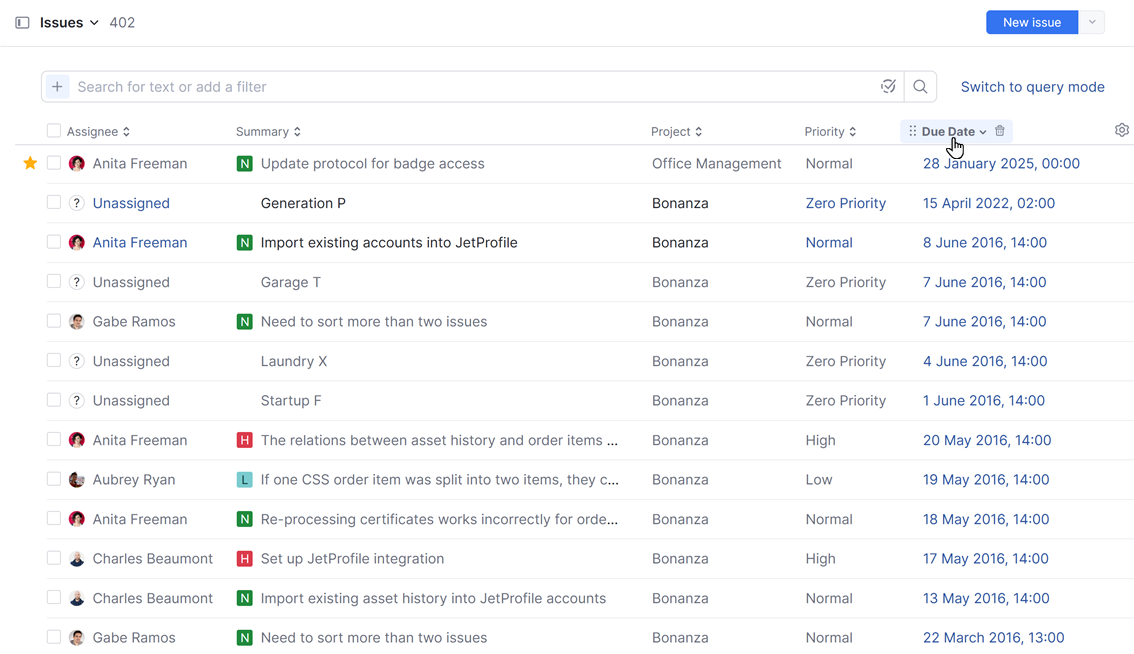Open Anita Freeman link in Import existing accounts row
This screenshot has width=1134, height=654.
tap(140, 242)
